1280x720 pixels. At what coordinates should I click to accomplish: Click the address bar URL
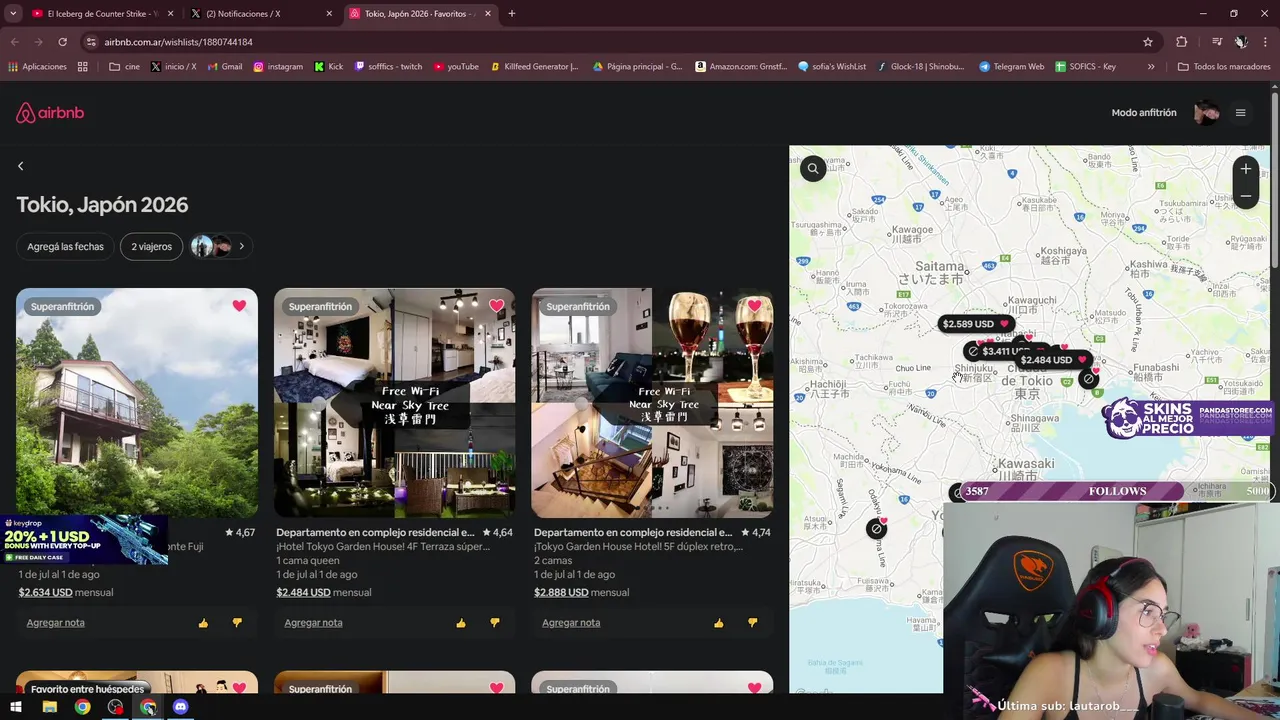178,42
